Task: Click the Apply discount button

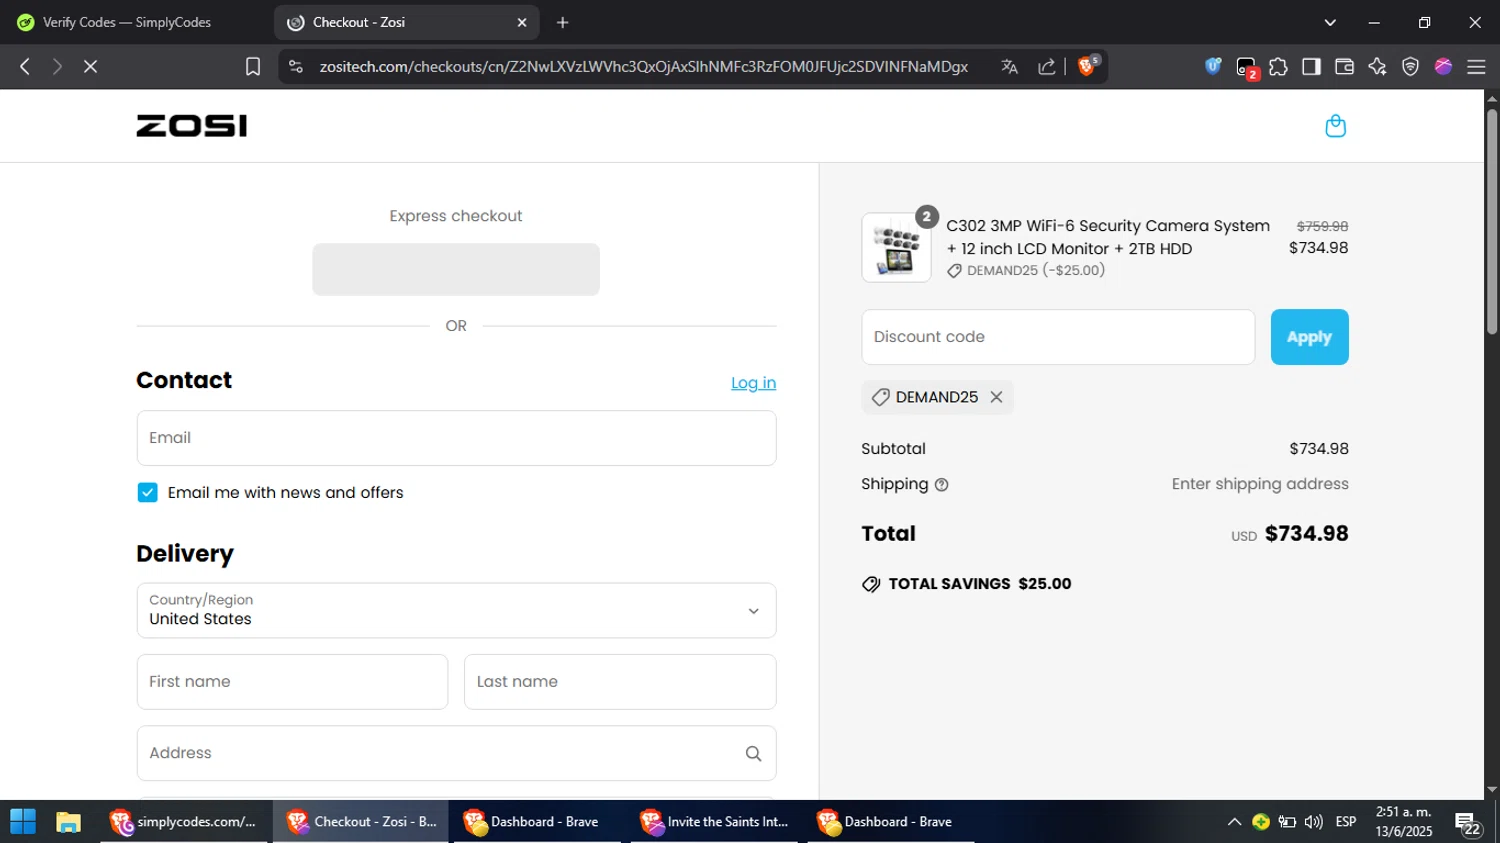Action: pos(1309,337)
